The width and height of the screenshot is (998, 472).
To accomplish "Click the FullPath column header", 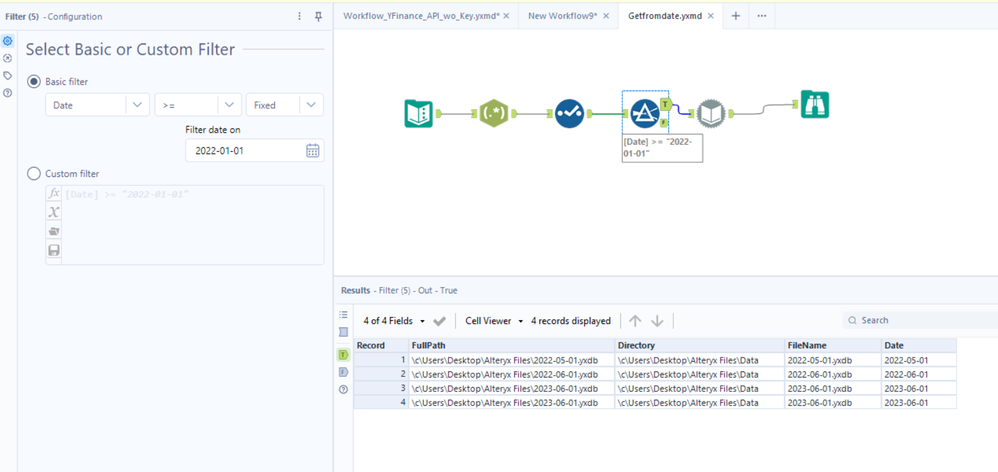I will tap(512, 345).
